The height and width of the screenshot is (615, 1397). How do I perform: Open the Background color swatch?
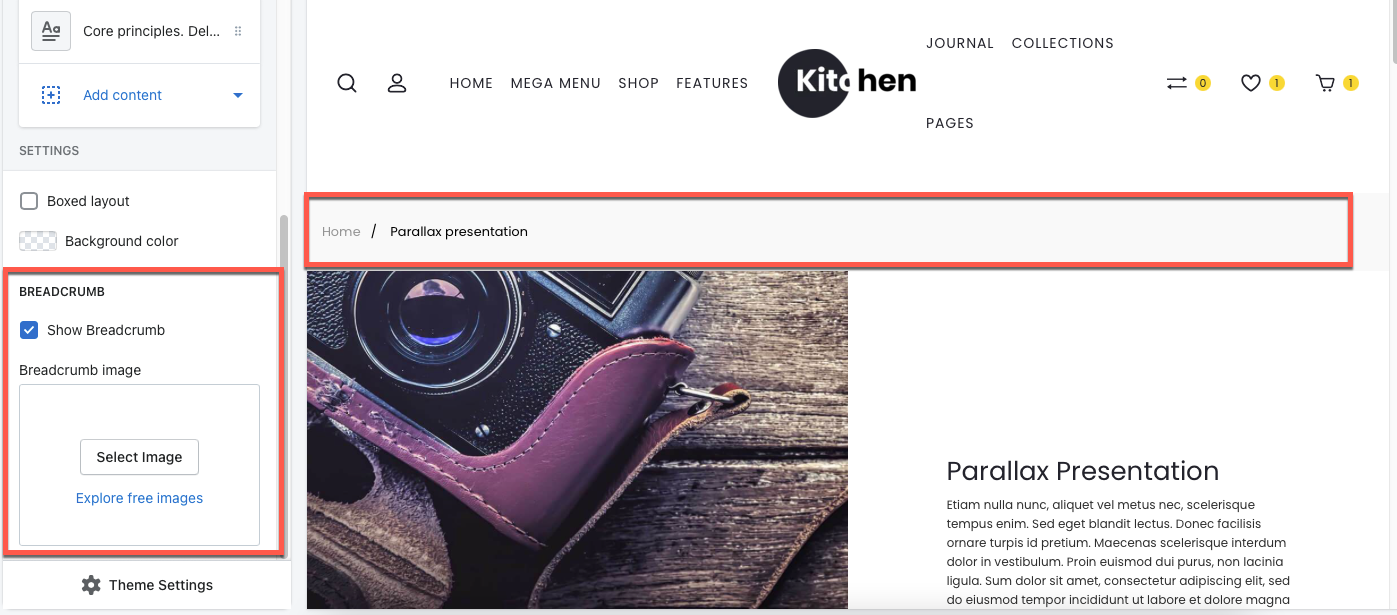coord(38,241)
